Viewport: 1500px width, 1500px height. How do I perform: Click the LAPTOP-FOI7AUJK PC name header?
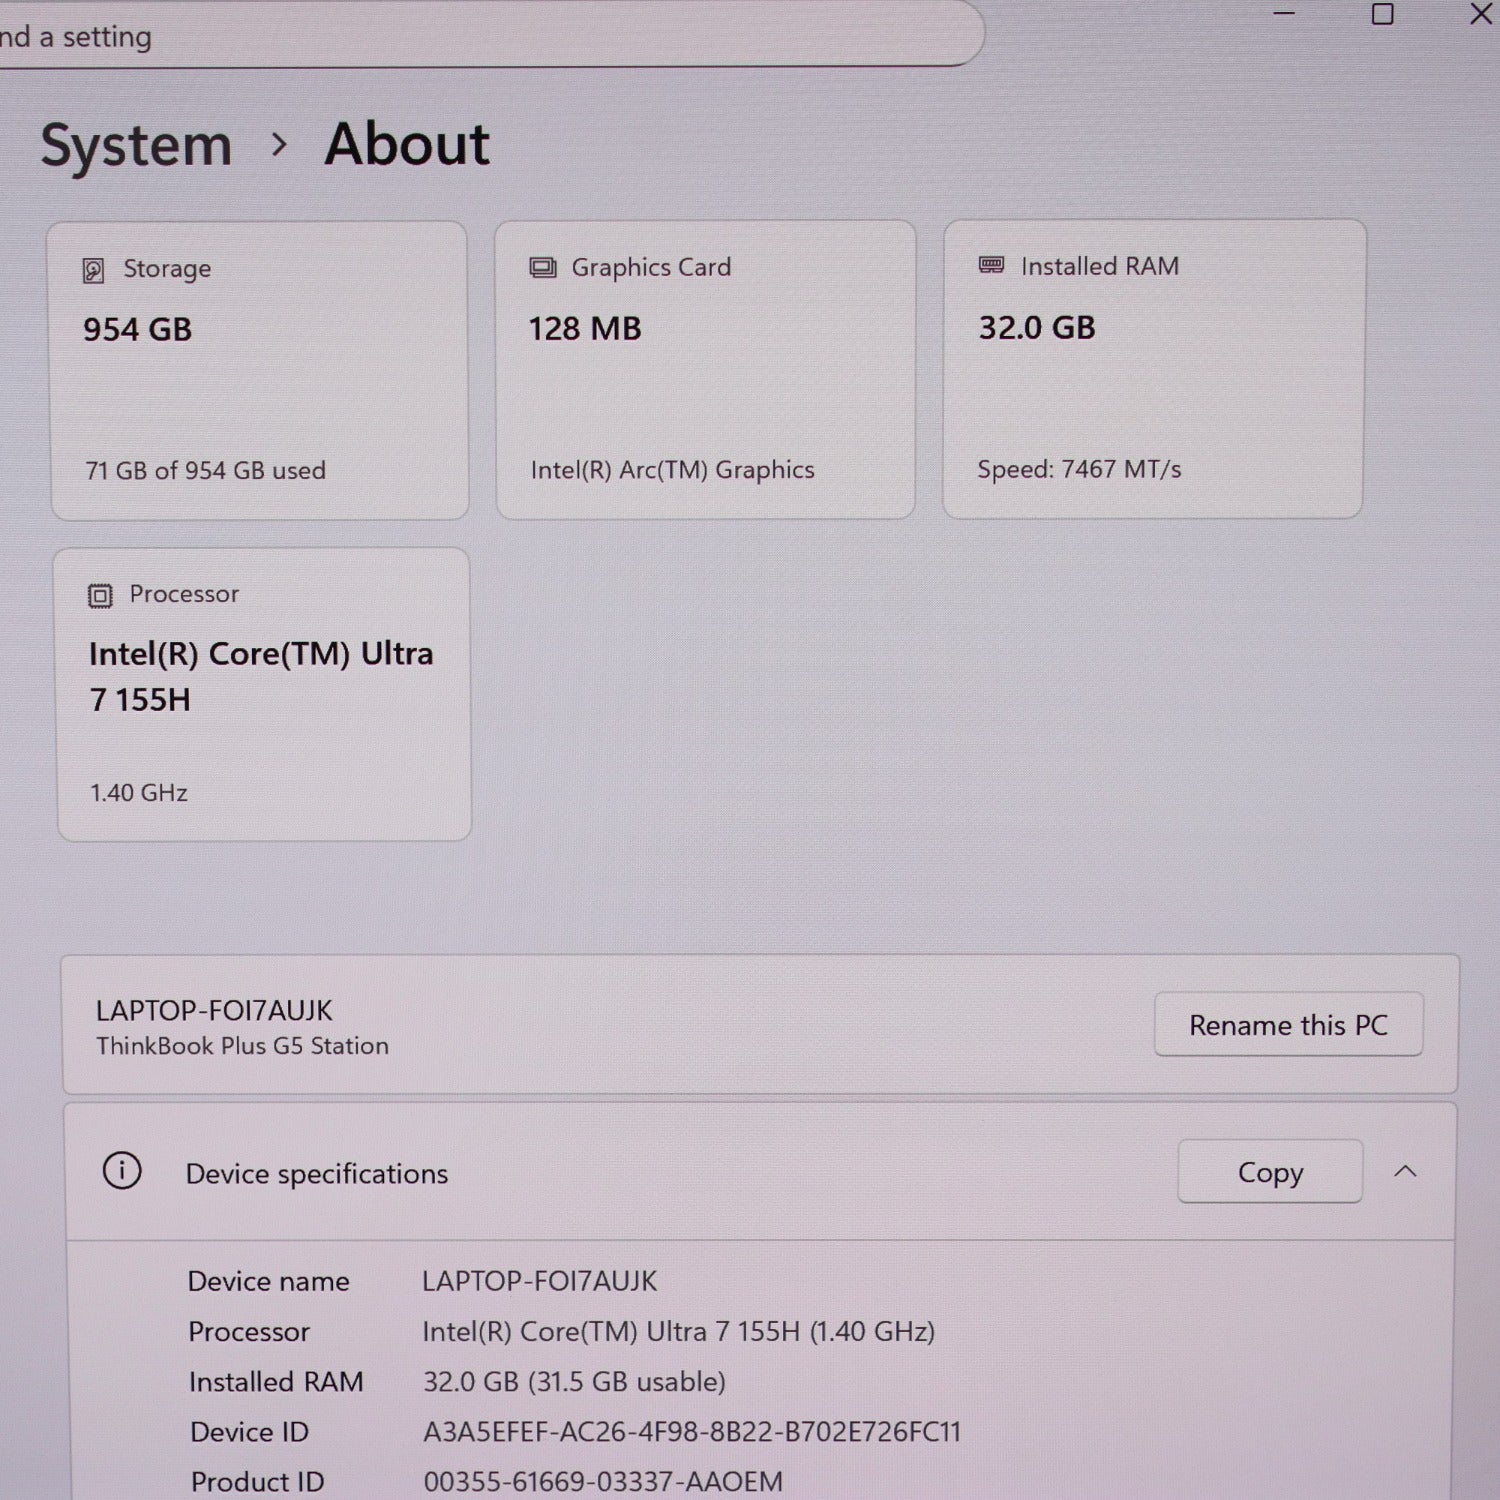214,1011
